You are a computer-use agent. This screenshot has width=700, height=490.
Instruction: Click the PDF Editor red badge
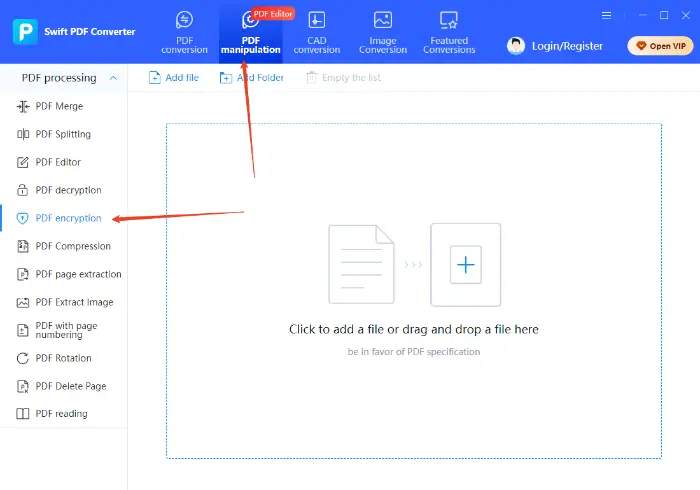[x=273, y=14]
